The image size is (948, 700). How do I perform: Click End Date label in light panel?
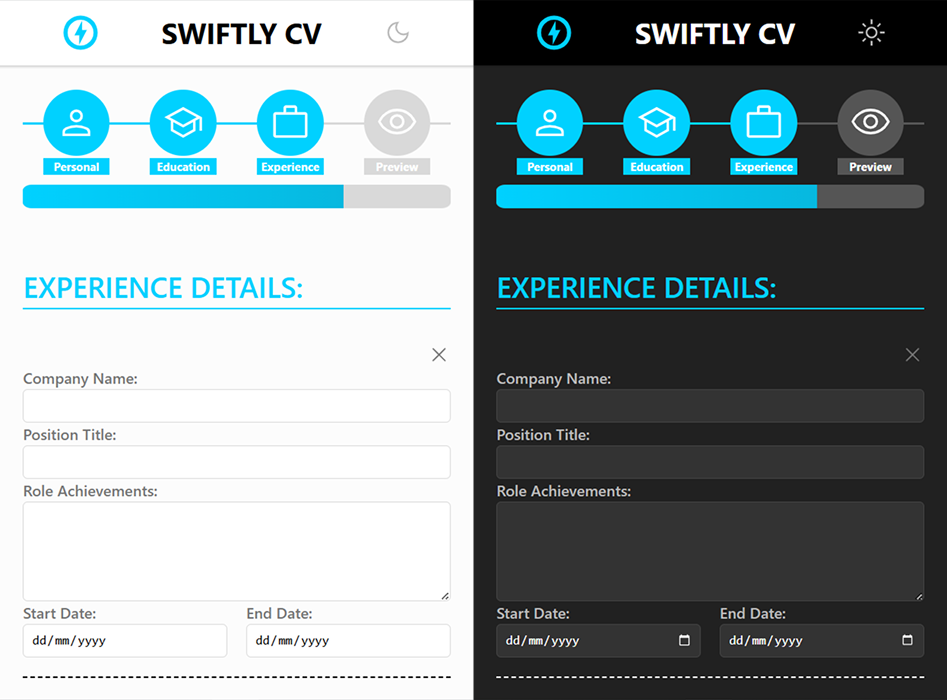279,614
